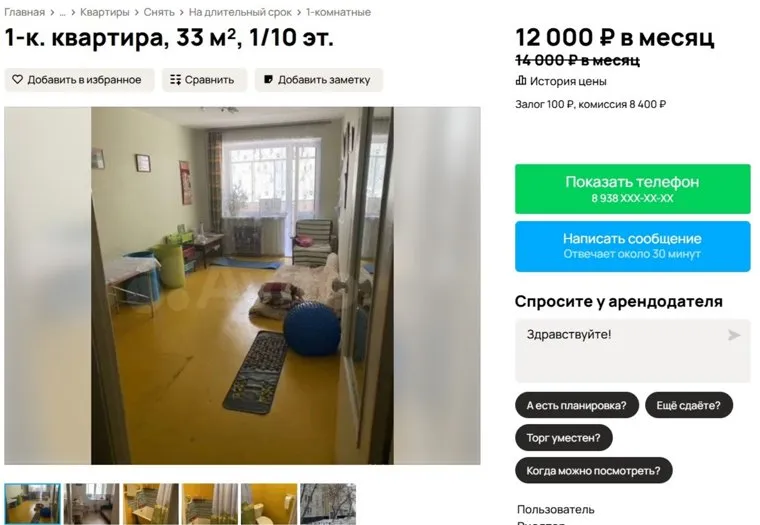Open the collapsed breadcrumb ellipsis
Screen dimensions: 760x525
coord(63,13)
